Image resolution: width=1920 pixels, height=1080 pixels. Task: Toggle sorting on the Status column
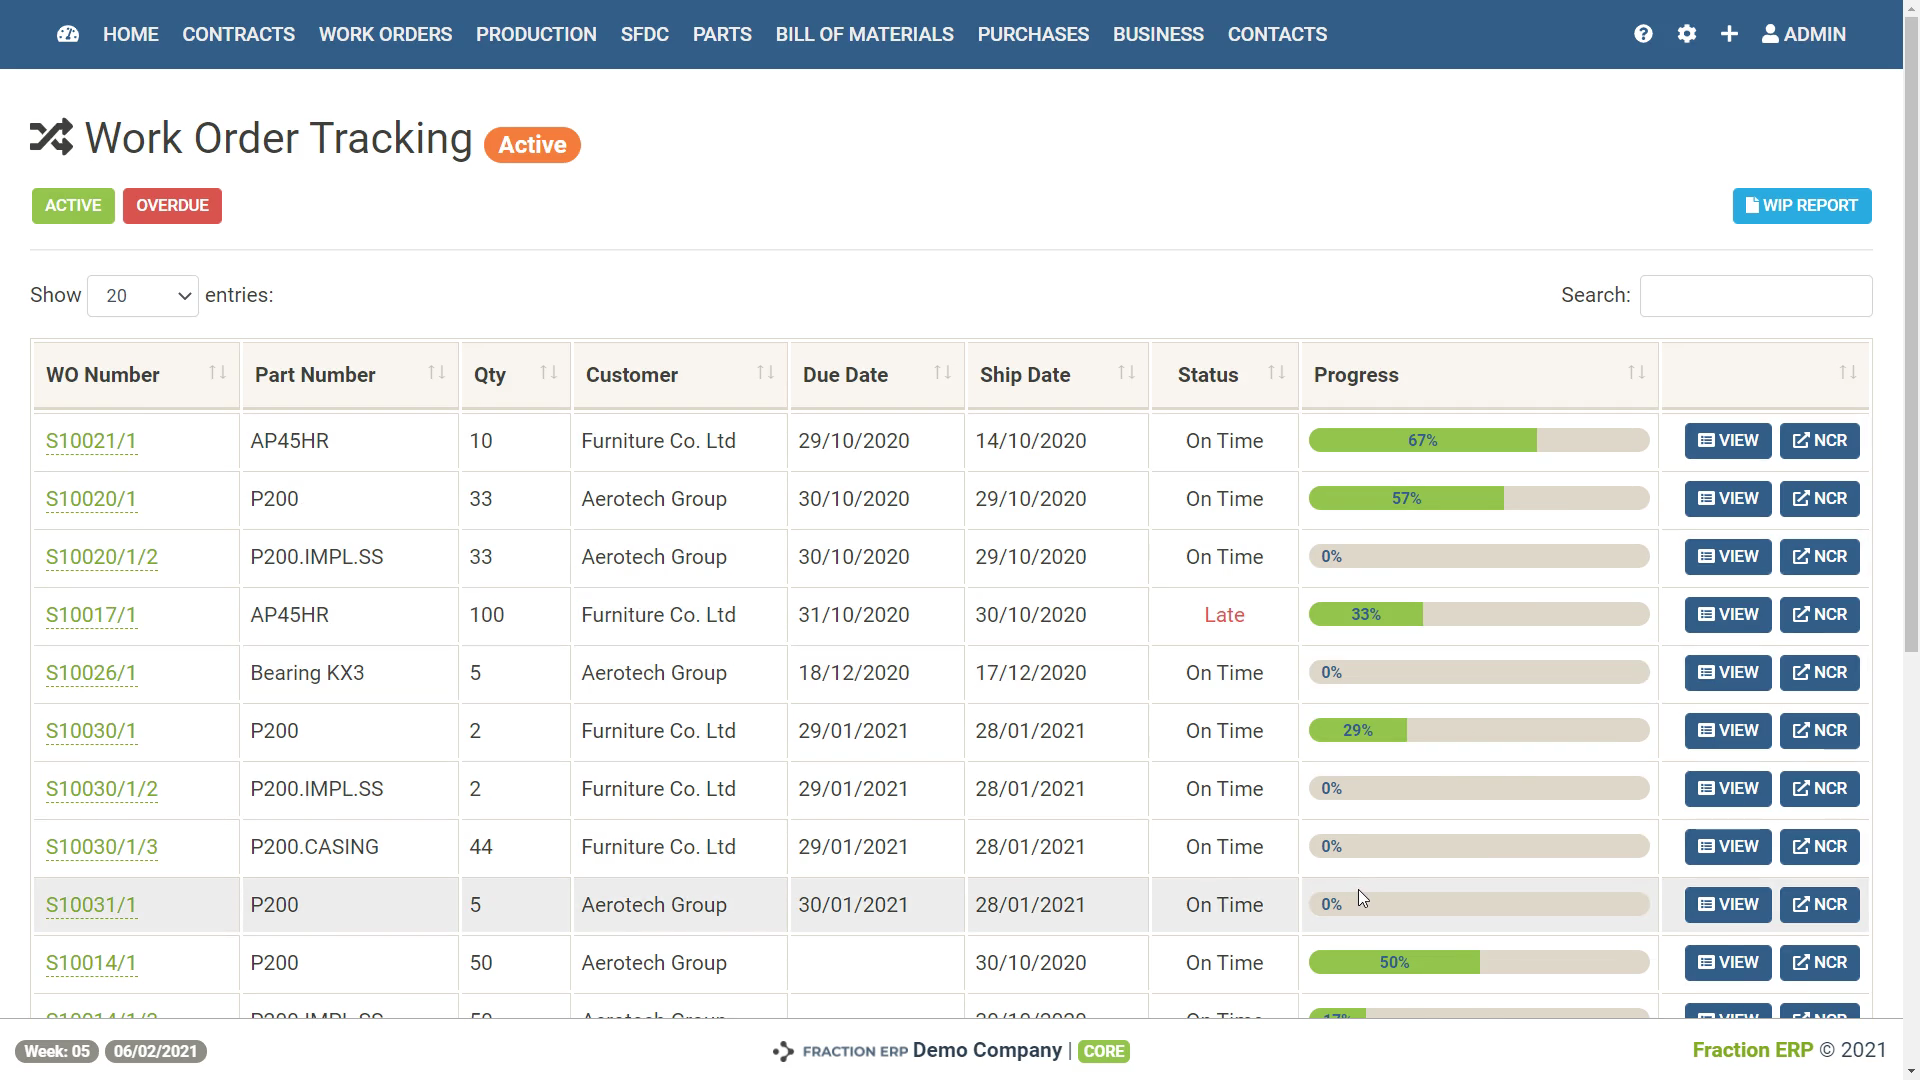click(1278, 372)
